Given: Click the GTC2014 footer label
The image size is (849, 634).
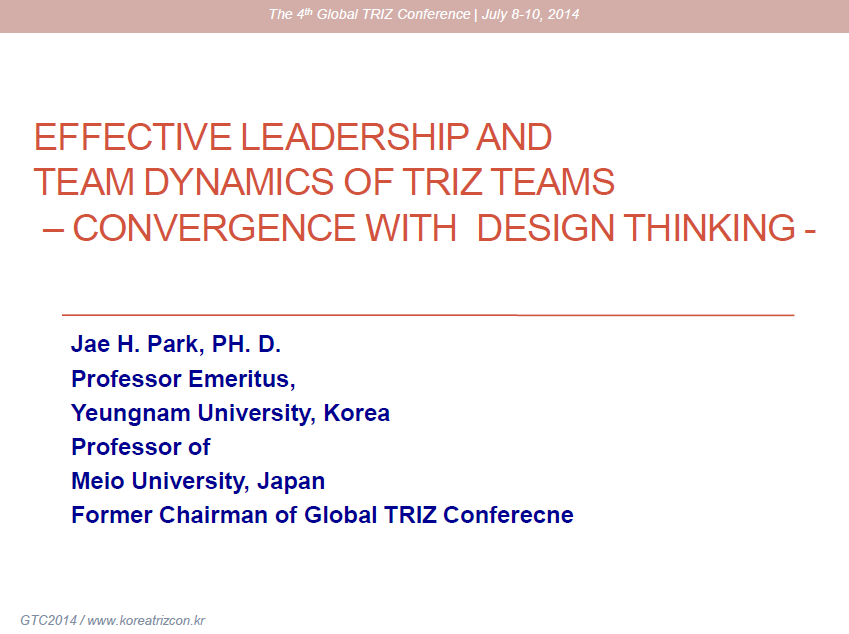Looking at the screenshot, I should point(48,620).
